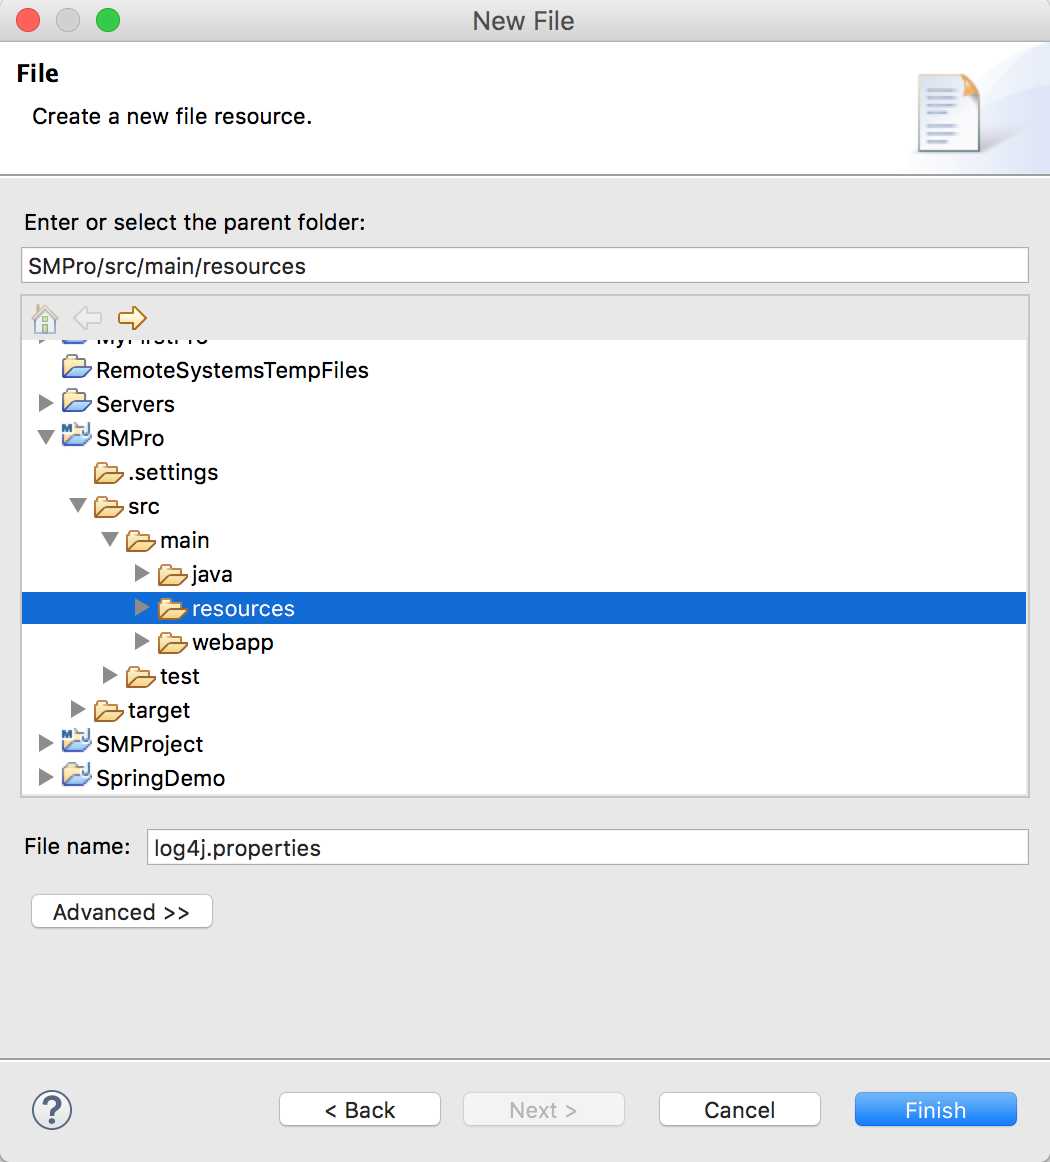This screenshot has width=1050, height=1162.
Task: Click the parent folder path field
Action: pos(524,266)
